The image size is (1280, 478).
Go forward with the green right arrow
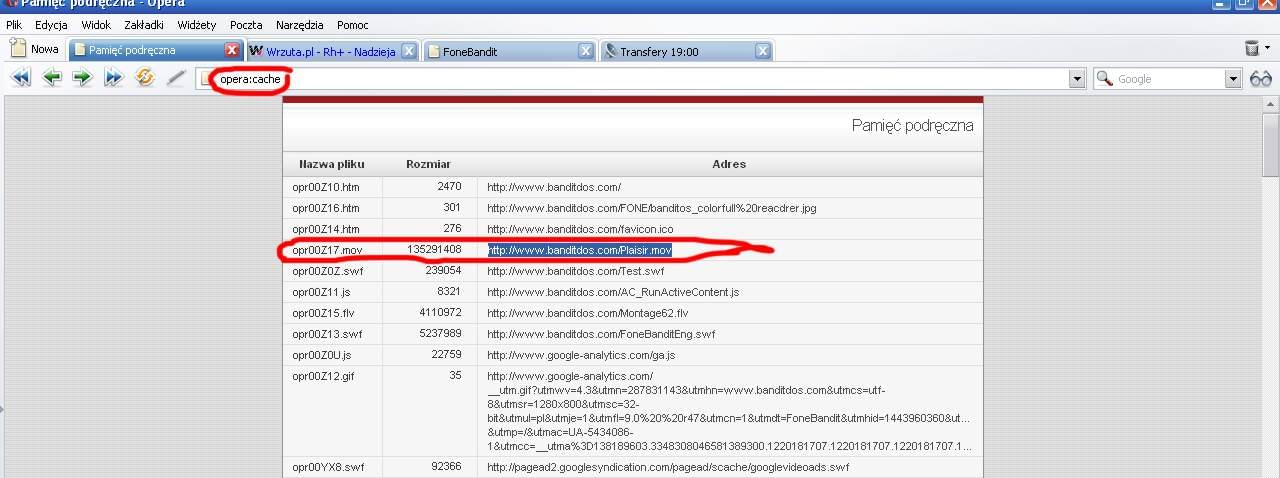click(x=82, y=78)
